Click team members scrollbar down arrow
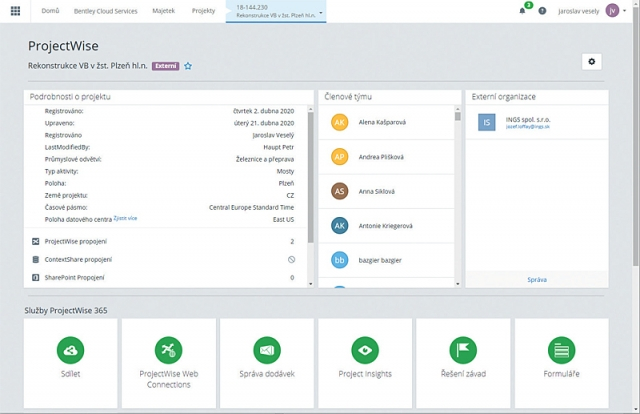The width and height of the screenshot is (640, 414). coord(458,284)
